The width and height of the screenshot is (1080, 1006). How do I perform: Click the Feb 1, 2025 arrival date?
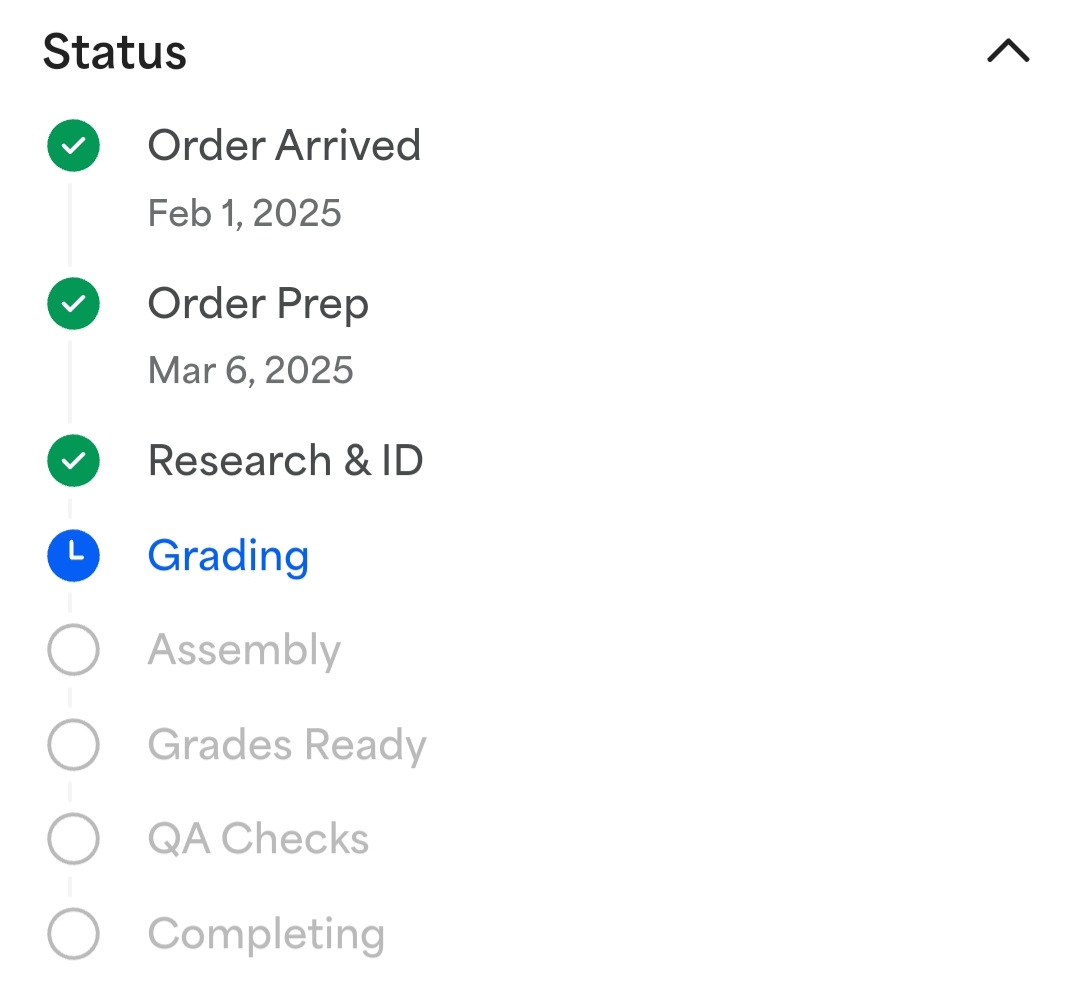tap(245, 213)
